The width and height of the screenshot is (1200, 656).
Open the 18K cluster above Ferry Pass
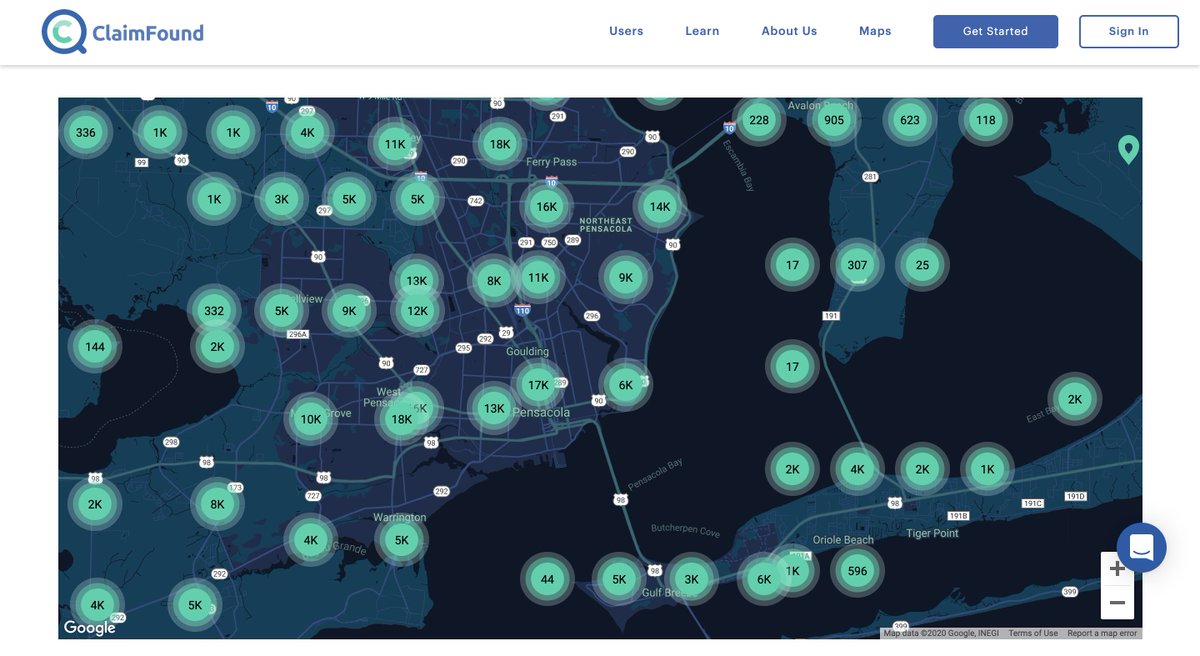coord(500,144)
